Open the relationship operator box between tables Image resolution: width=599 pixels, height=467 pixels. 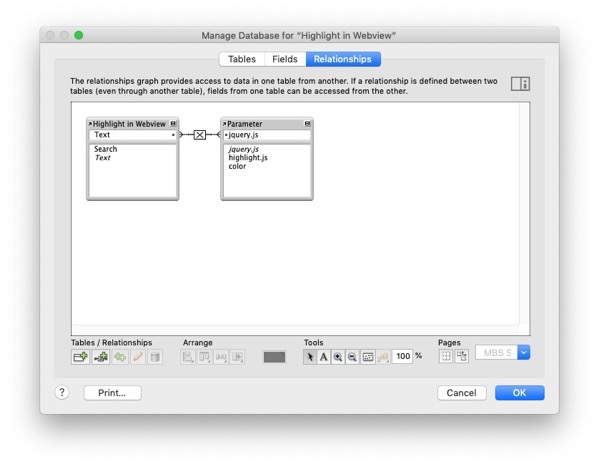click(199, 135)
